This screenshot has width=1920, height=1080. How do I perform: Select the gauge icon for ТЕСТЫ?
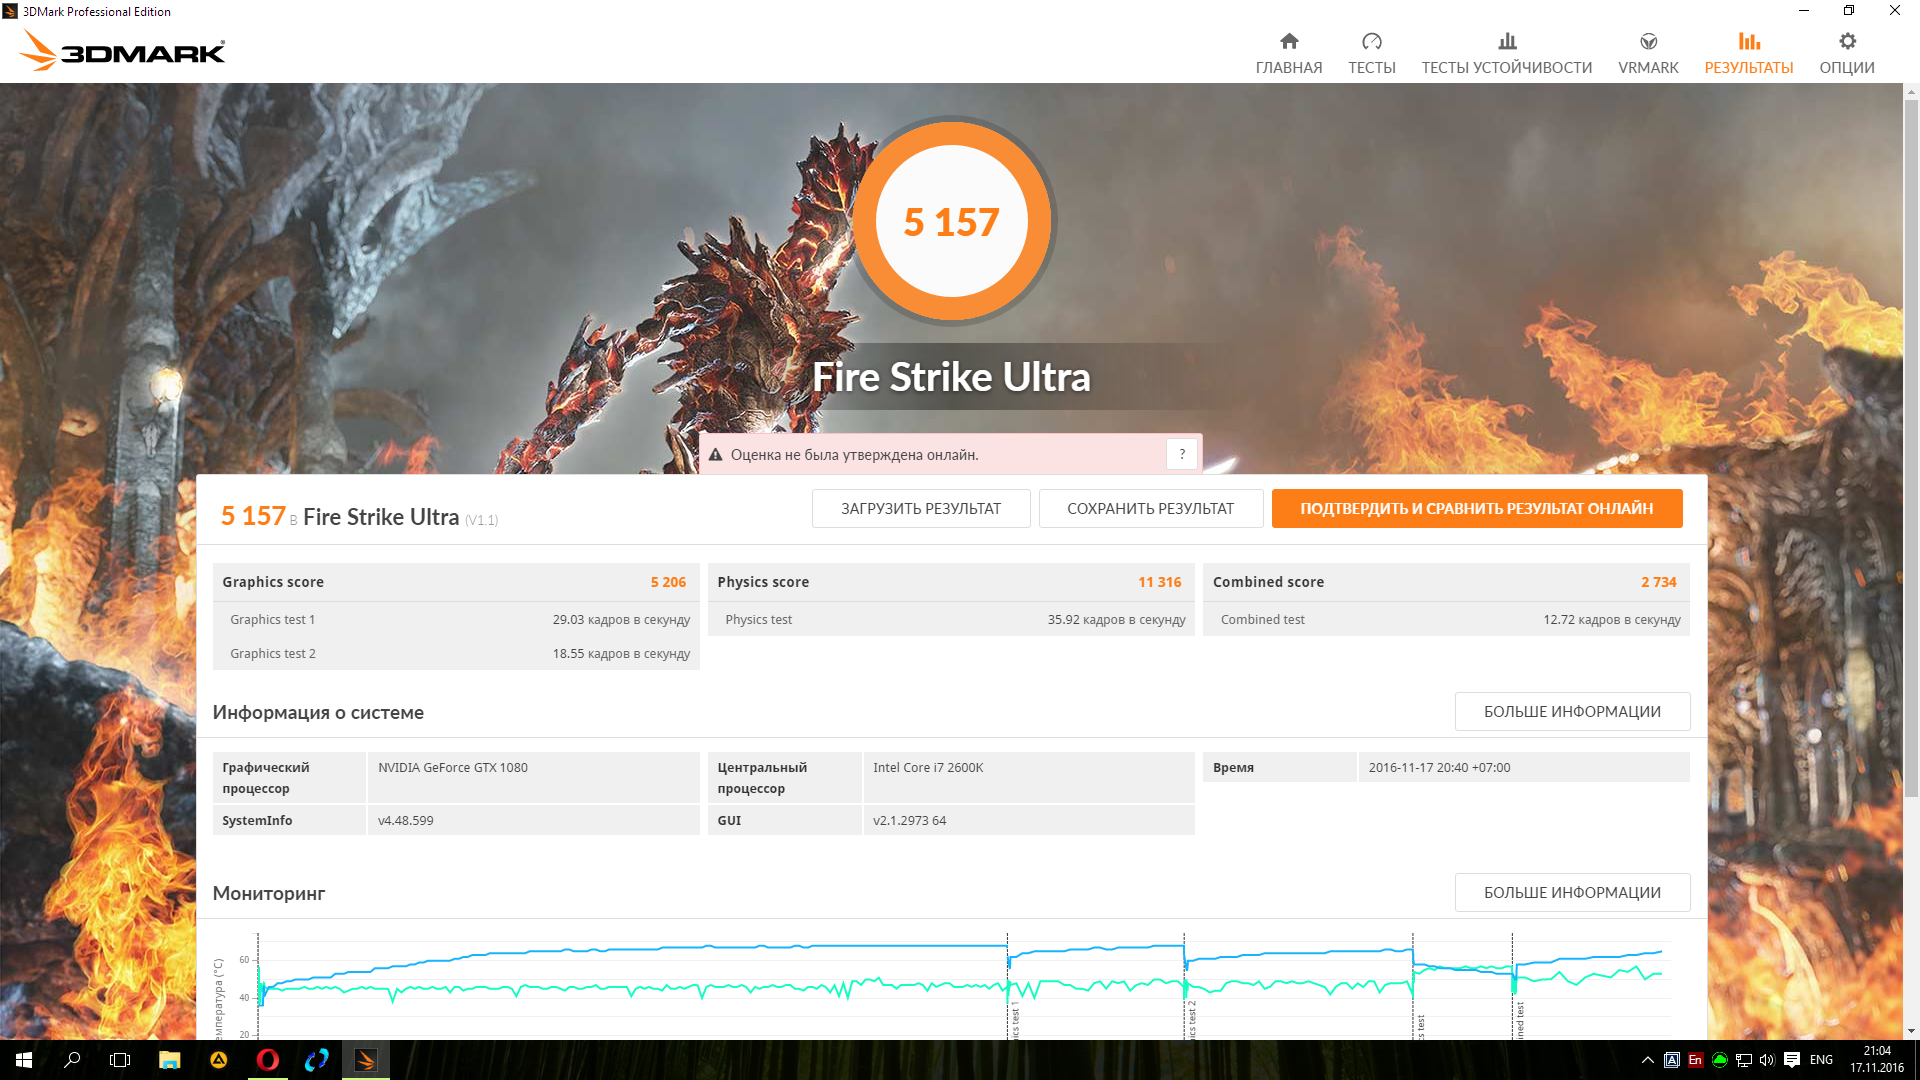[x=1371, y=42]
